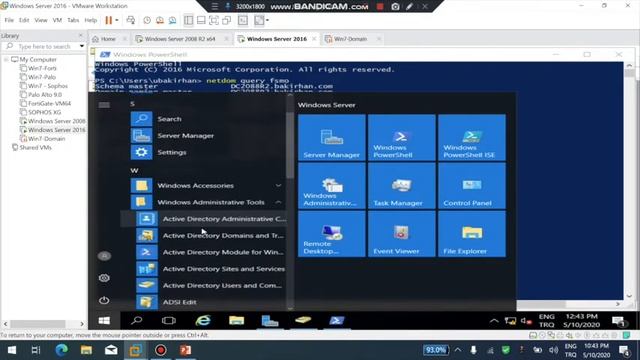Open Microsoft Edge on the host taskbar

click(x=62, y=350)
